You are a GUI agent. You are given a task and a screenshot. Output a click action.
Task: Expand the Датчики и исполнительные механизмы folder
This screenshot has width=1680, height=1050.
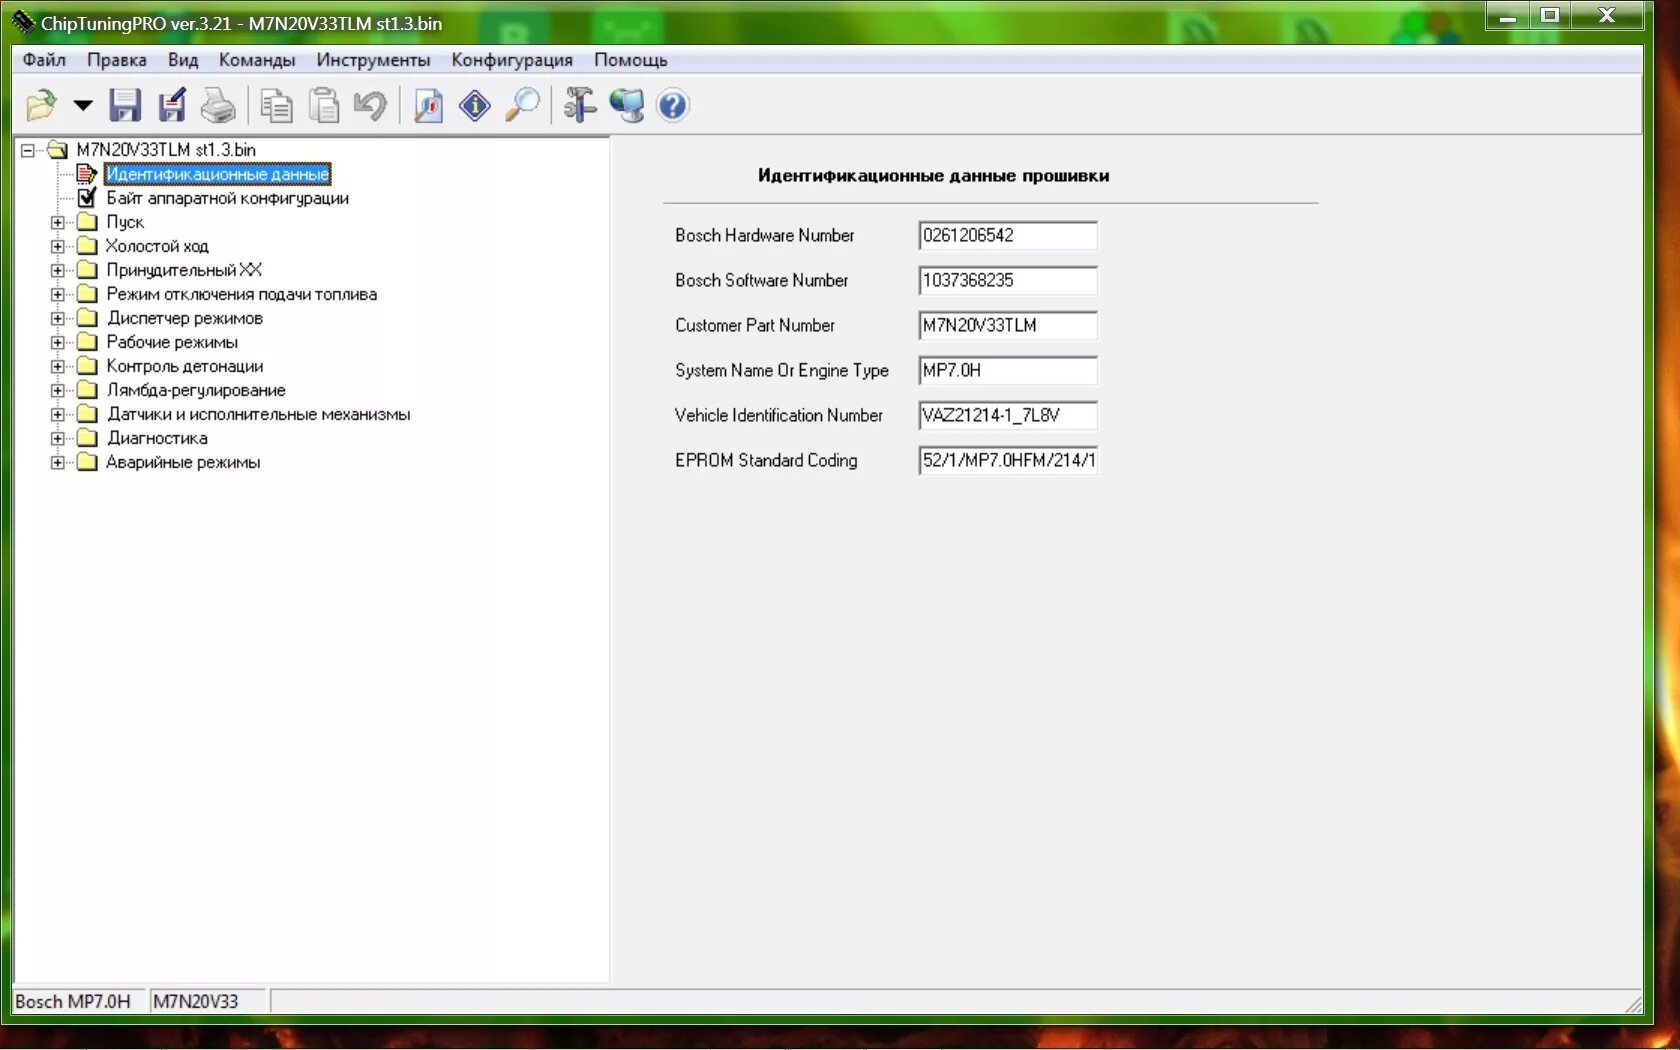pos(58,414)
